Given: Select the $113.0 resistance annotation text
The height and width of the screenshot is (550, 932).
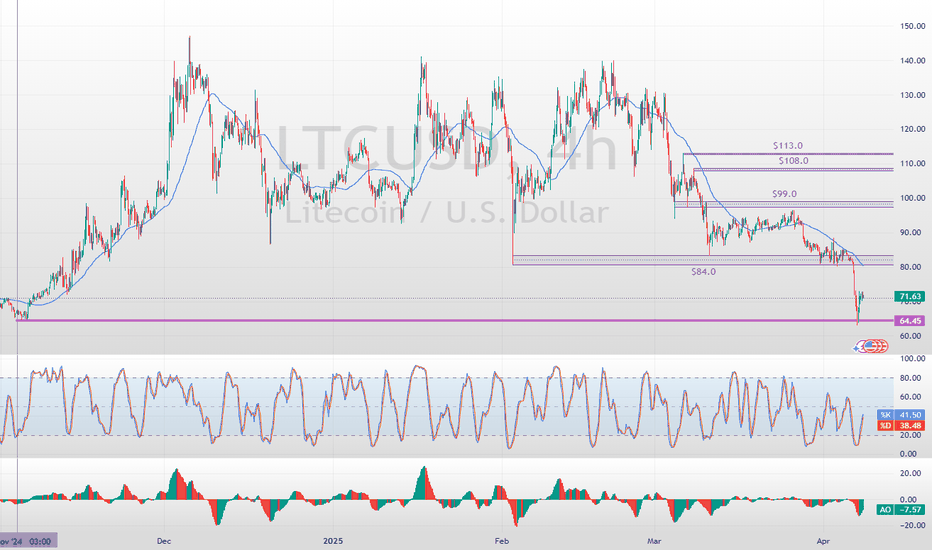Looking at the screenshot, I should [788, 146].
